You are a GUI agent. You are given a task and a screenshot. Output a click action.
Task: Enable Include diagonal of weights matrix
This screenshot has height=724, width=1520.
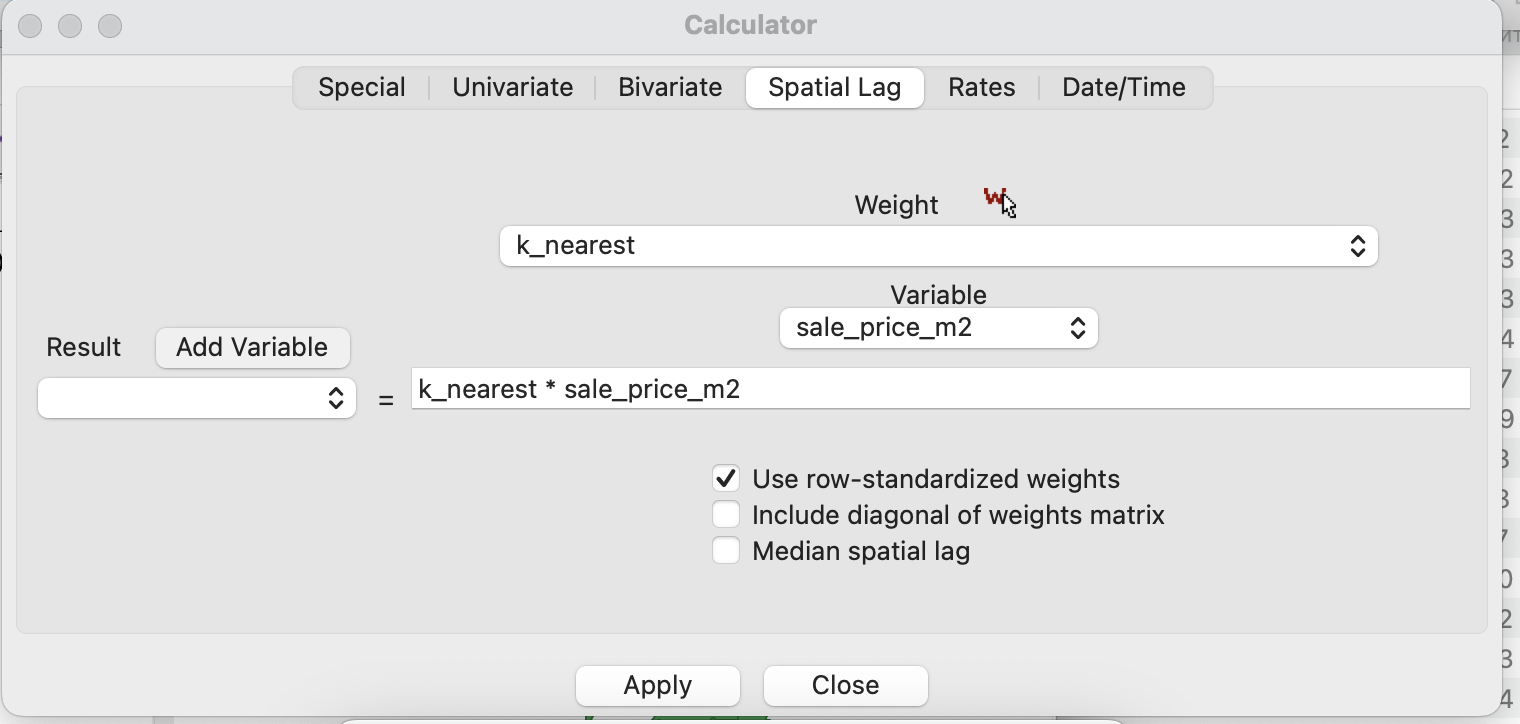pyautogui.click(x=726, y=515)
